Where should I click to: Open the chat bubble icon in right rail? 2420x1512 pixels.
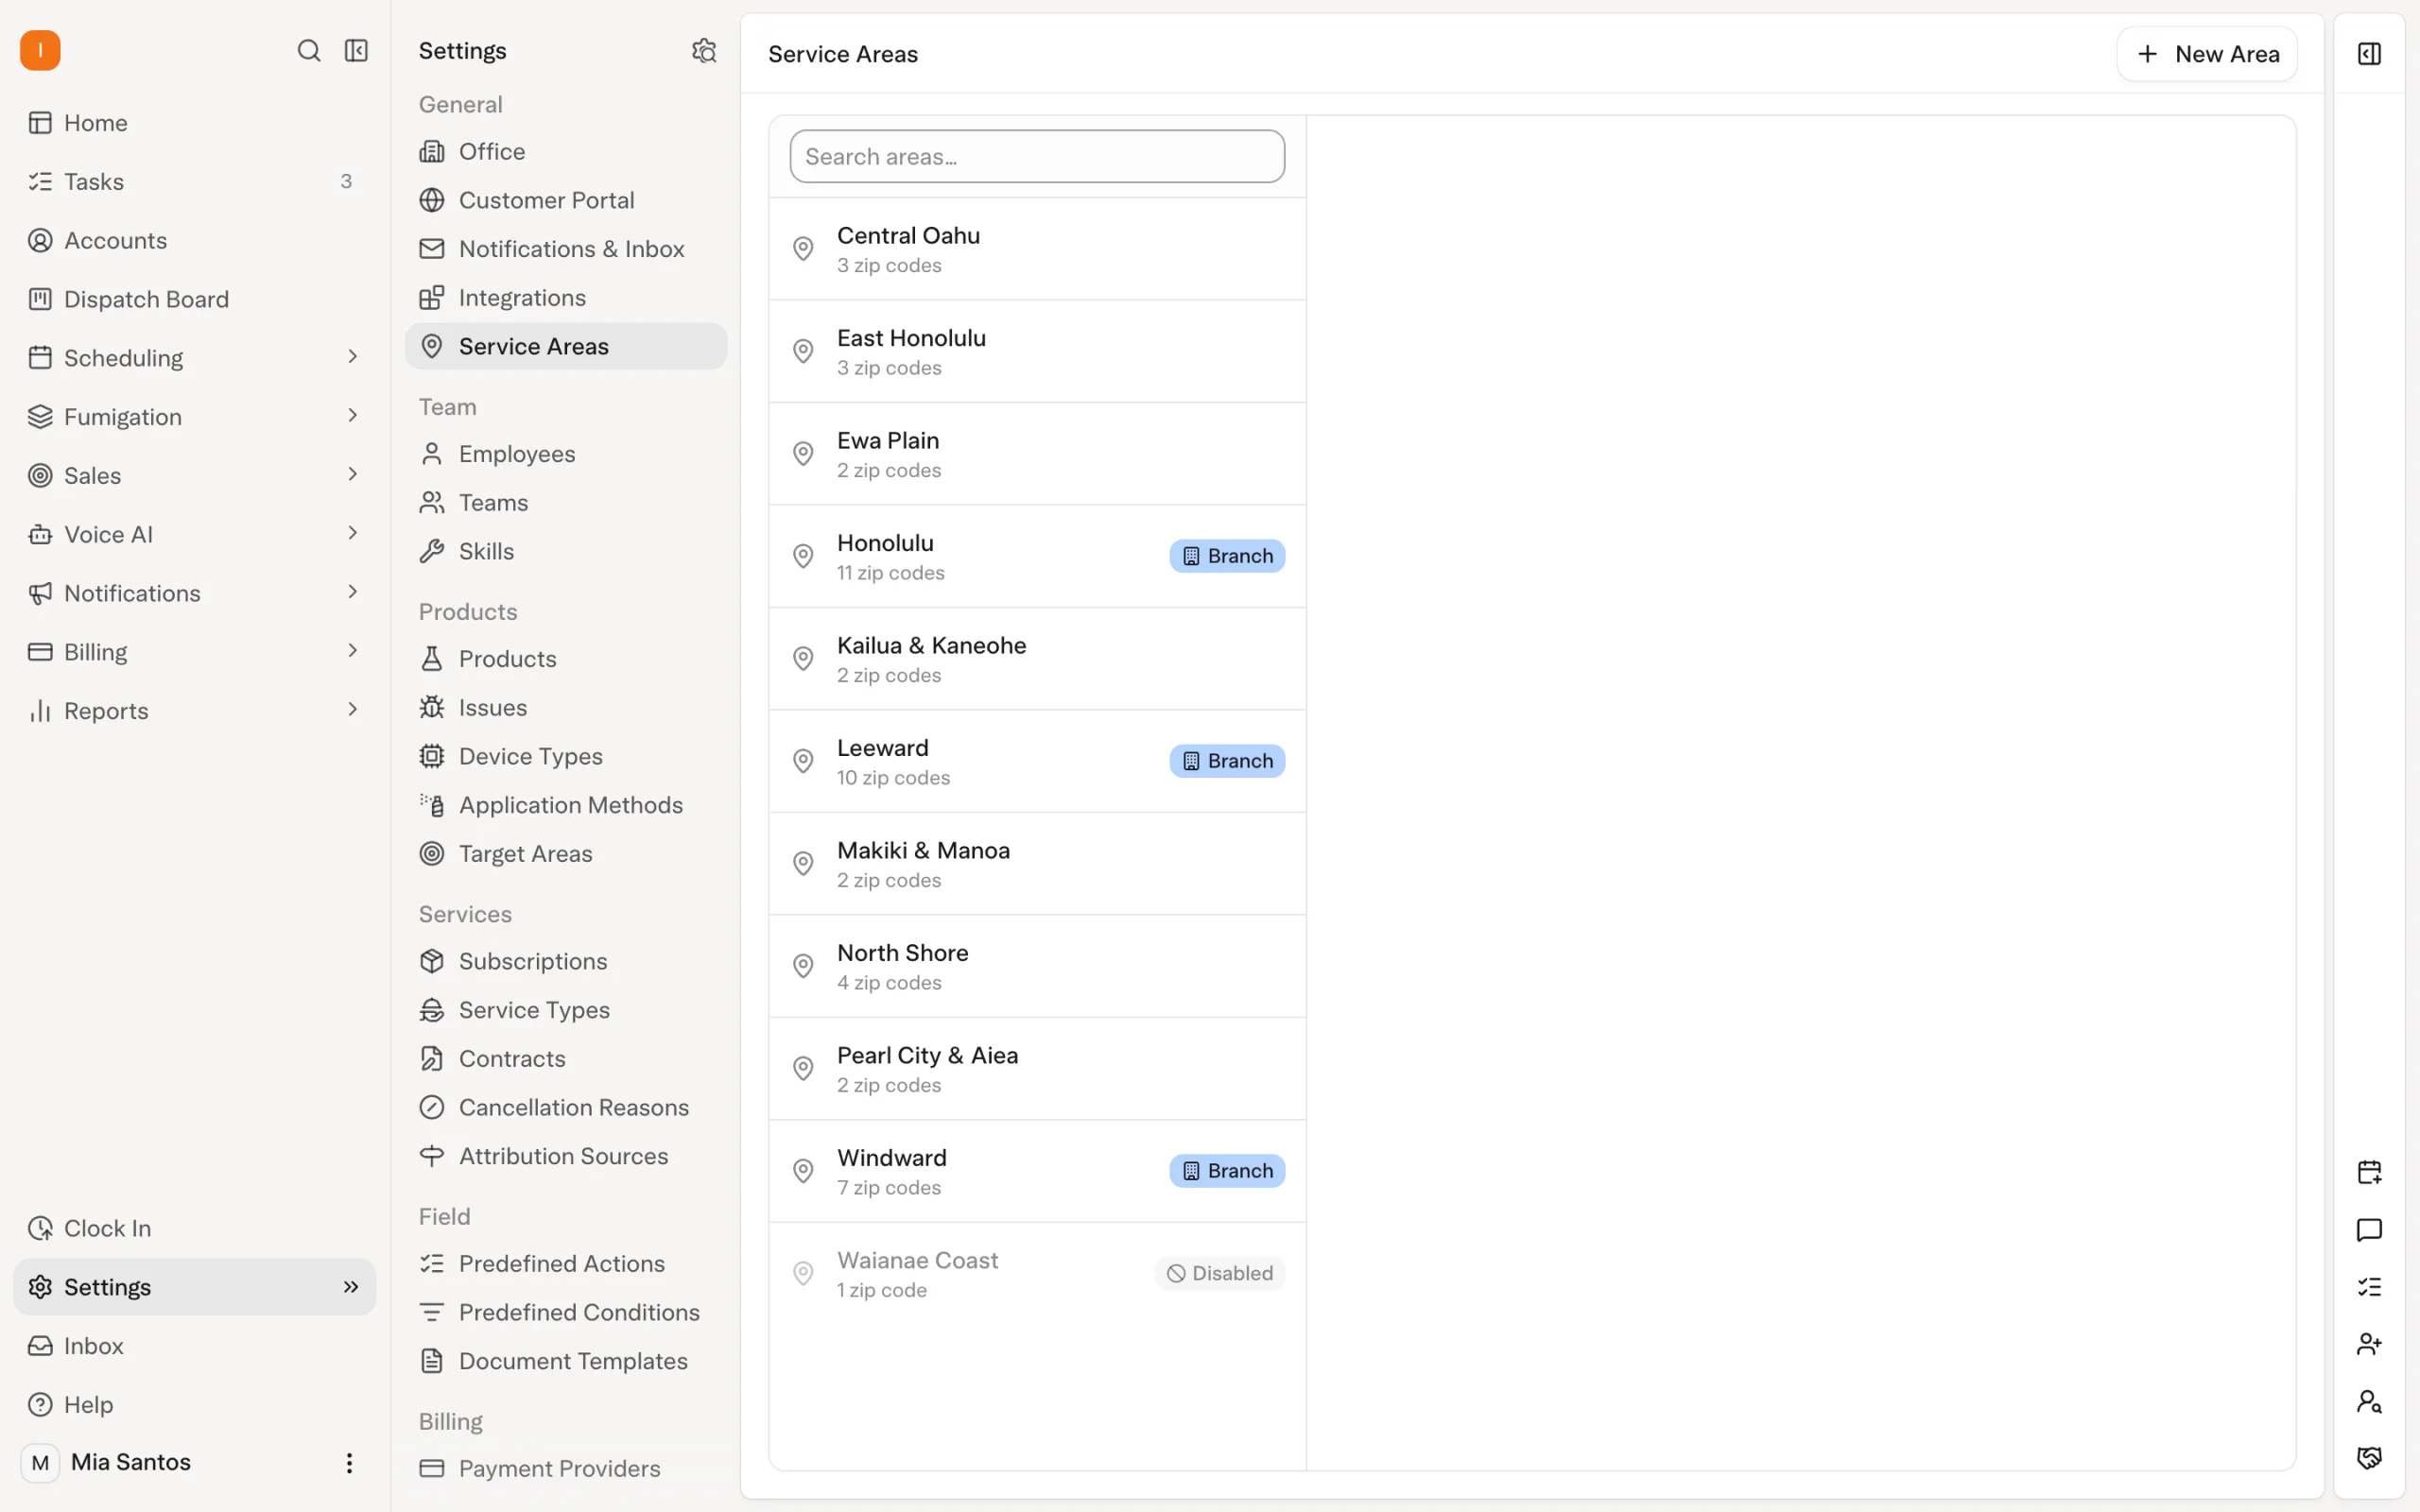[2369, 1229]
